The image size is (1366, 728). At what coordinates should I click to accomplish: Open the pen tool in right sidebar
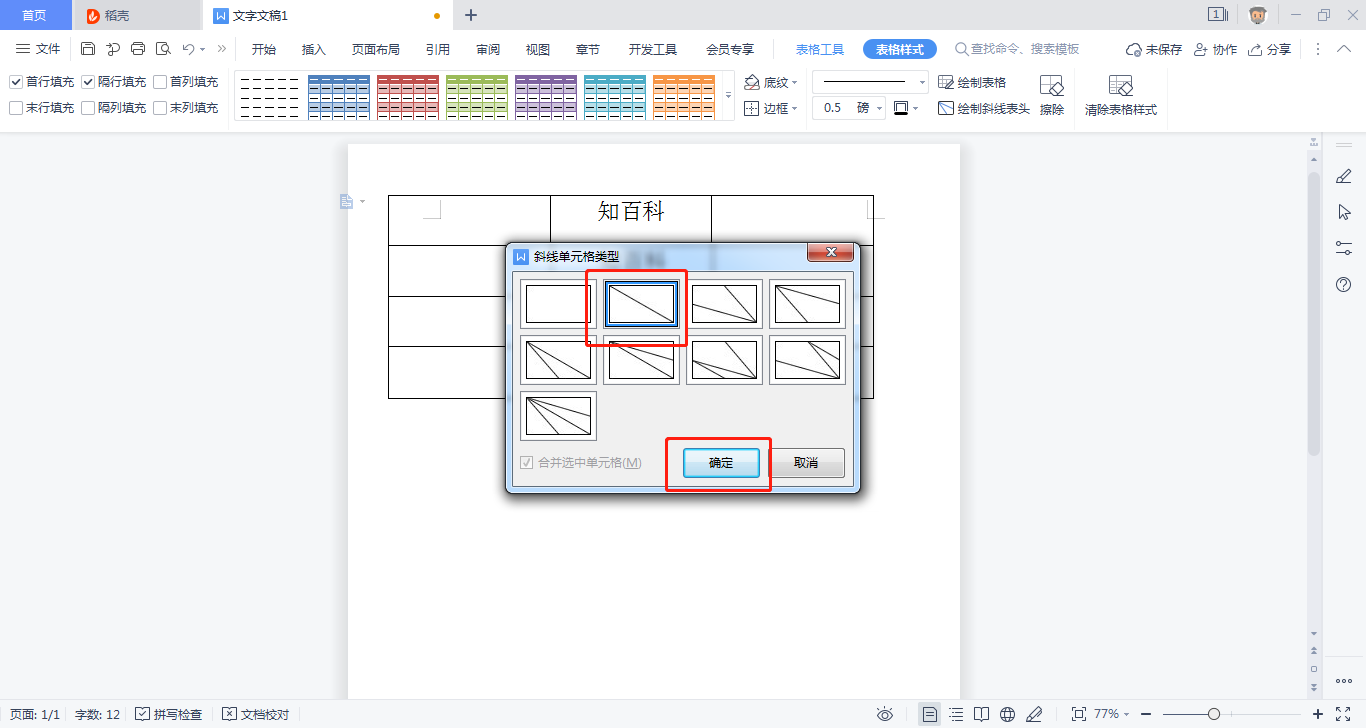tap(1343, 177)
